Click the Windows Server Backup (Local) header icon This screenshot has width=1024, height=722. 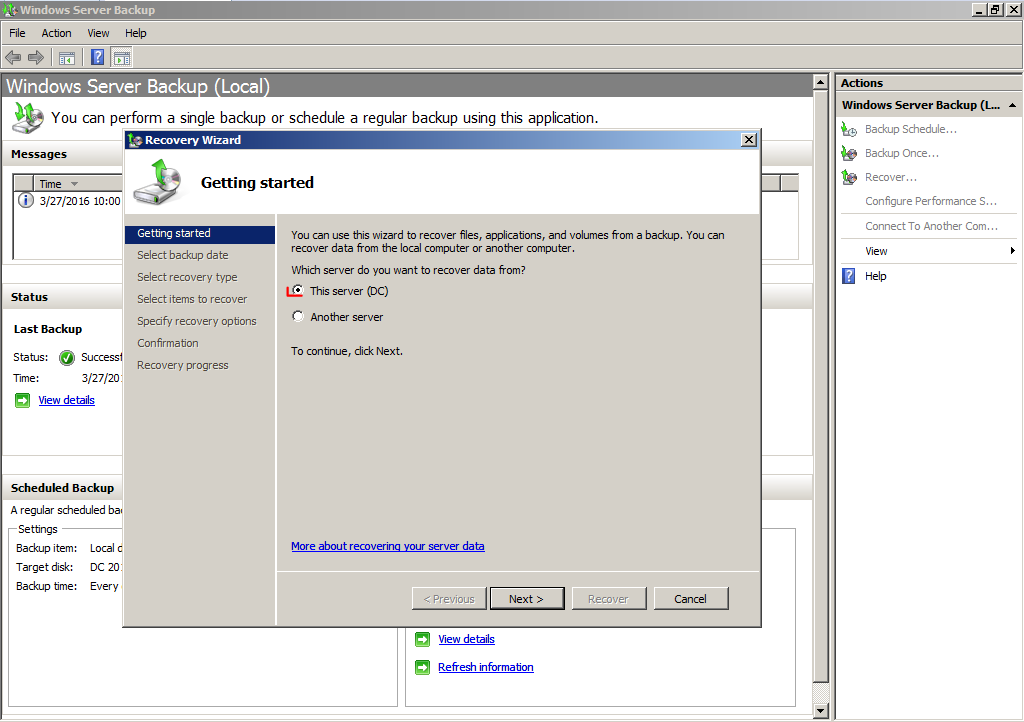(27, 118)
